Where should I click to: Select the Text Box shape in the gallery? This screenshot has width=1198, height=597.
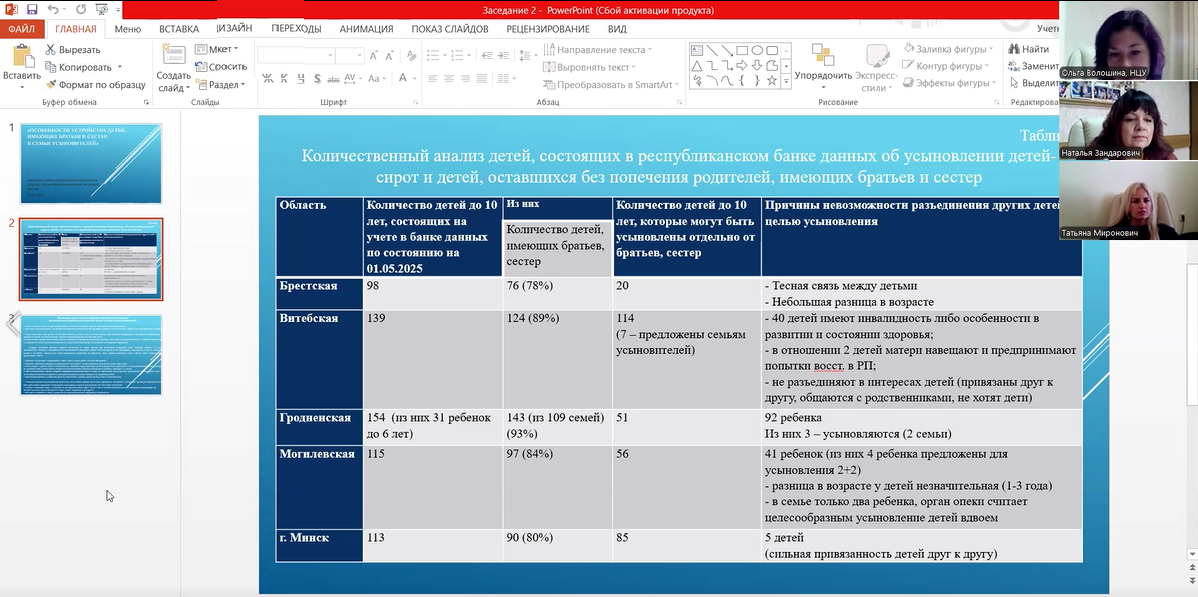[x=697, y=50]
